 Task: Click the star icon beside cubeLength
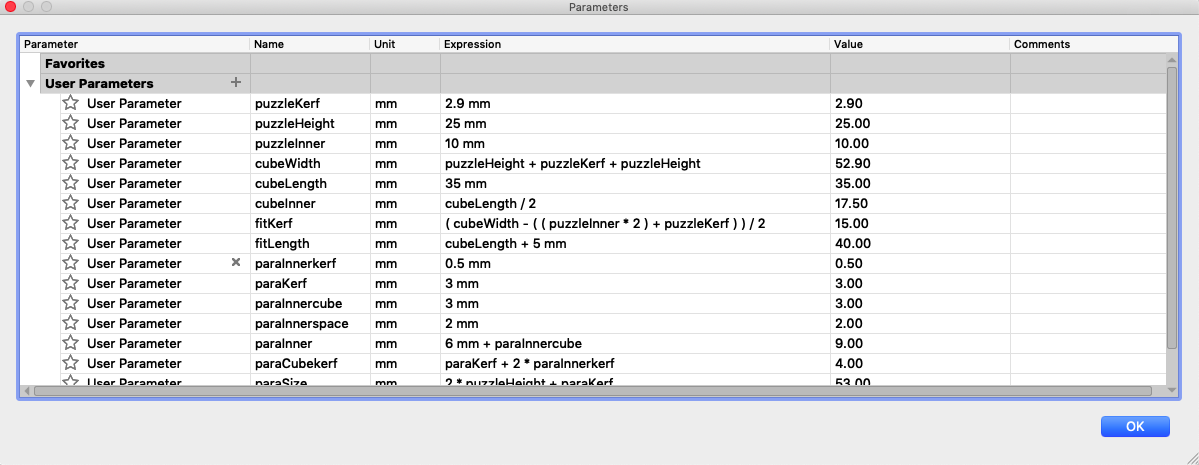pos(71,183)
